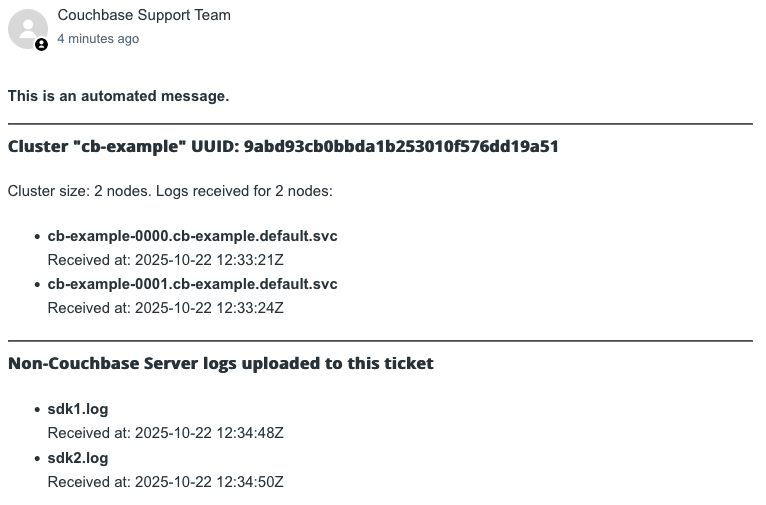The width and height of the screenshot is (766, 505).
Task: Click the Cluster "cb-example" heading
Action: [97, 147]
